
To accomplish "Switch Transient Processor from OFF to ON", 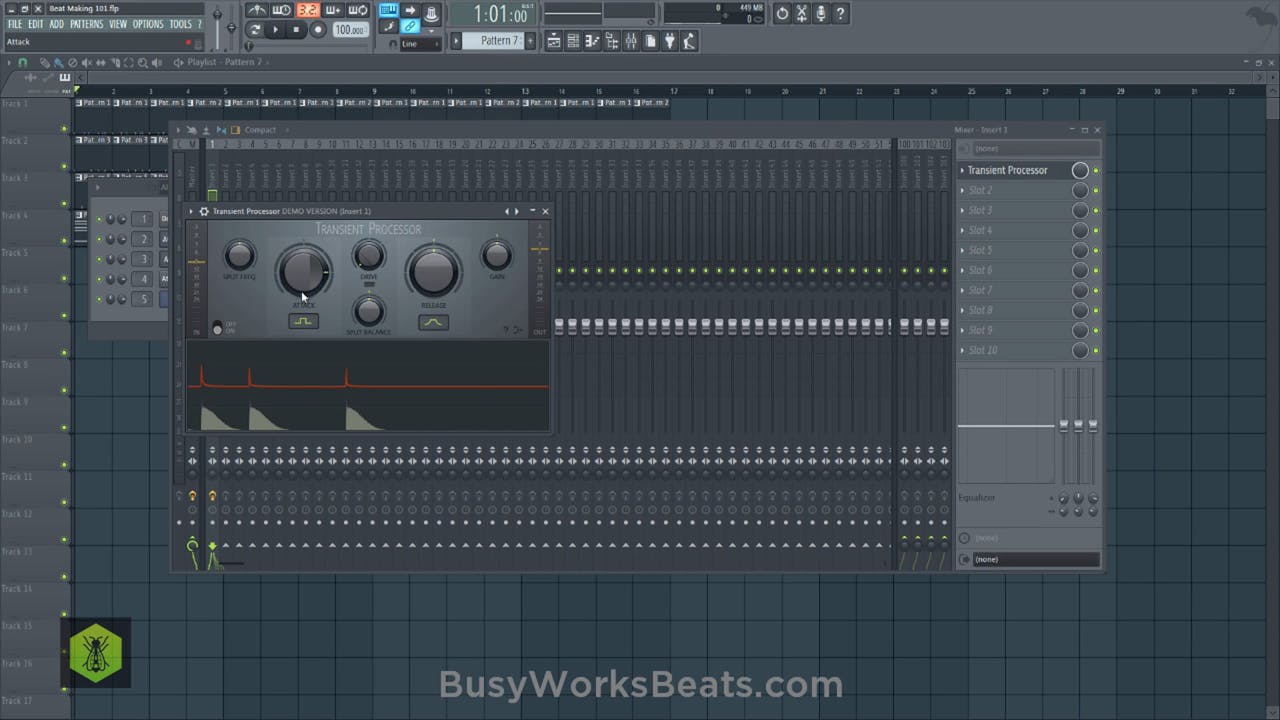I will (218, 327).
